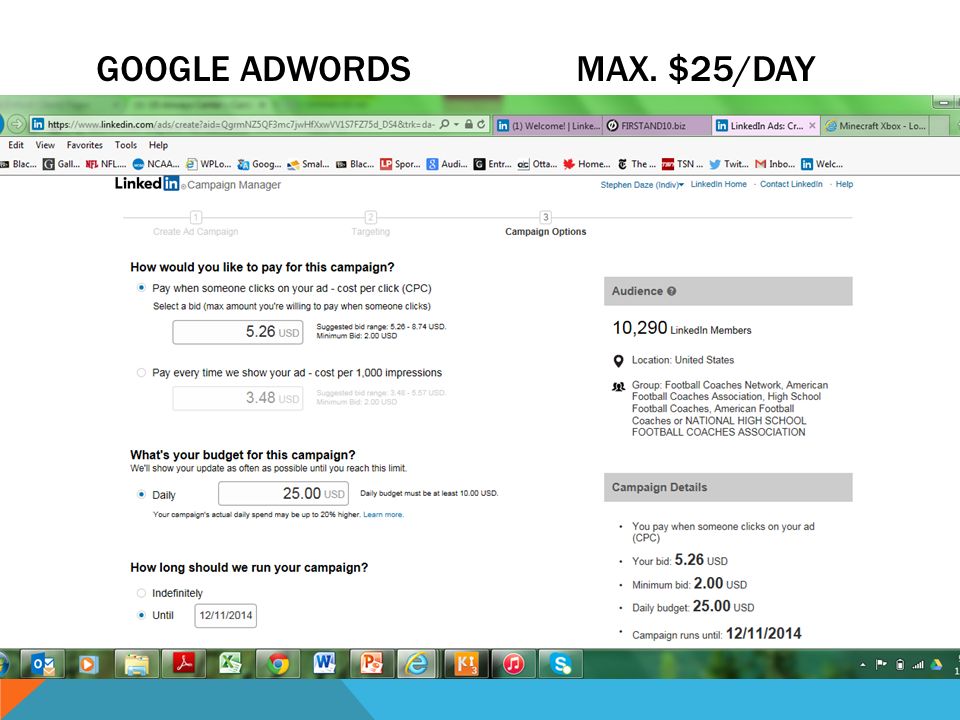This screenshot has height=720, width=960.
Task: Open the orange K taskbar app
Action: point(466,664)
